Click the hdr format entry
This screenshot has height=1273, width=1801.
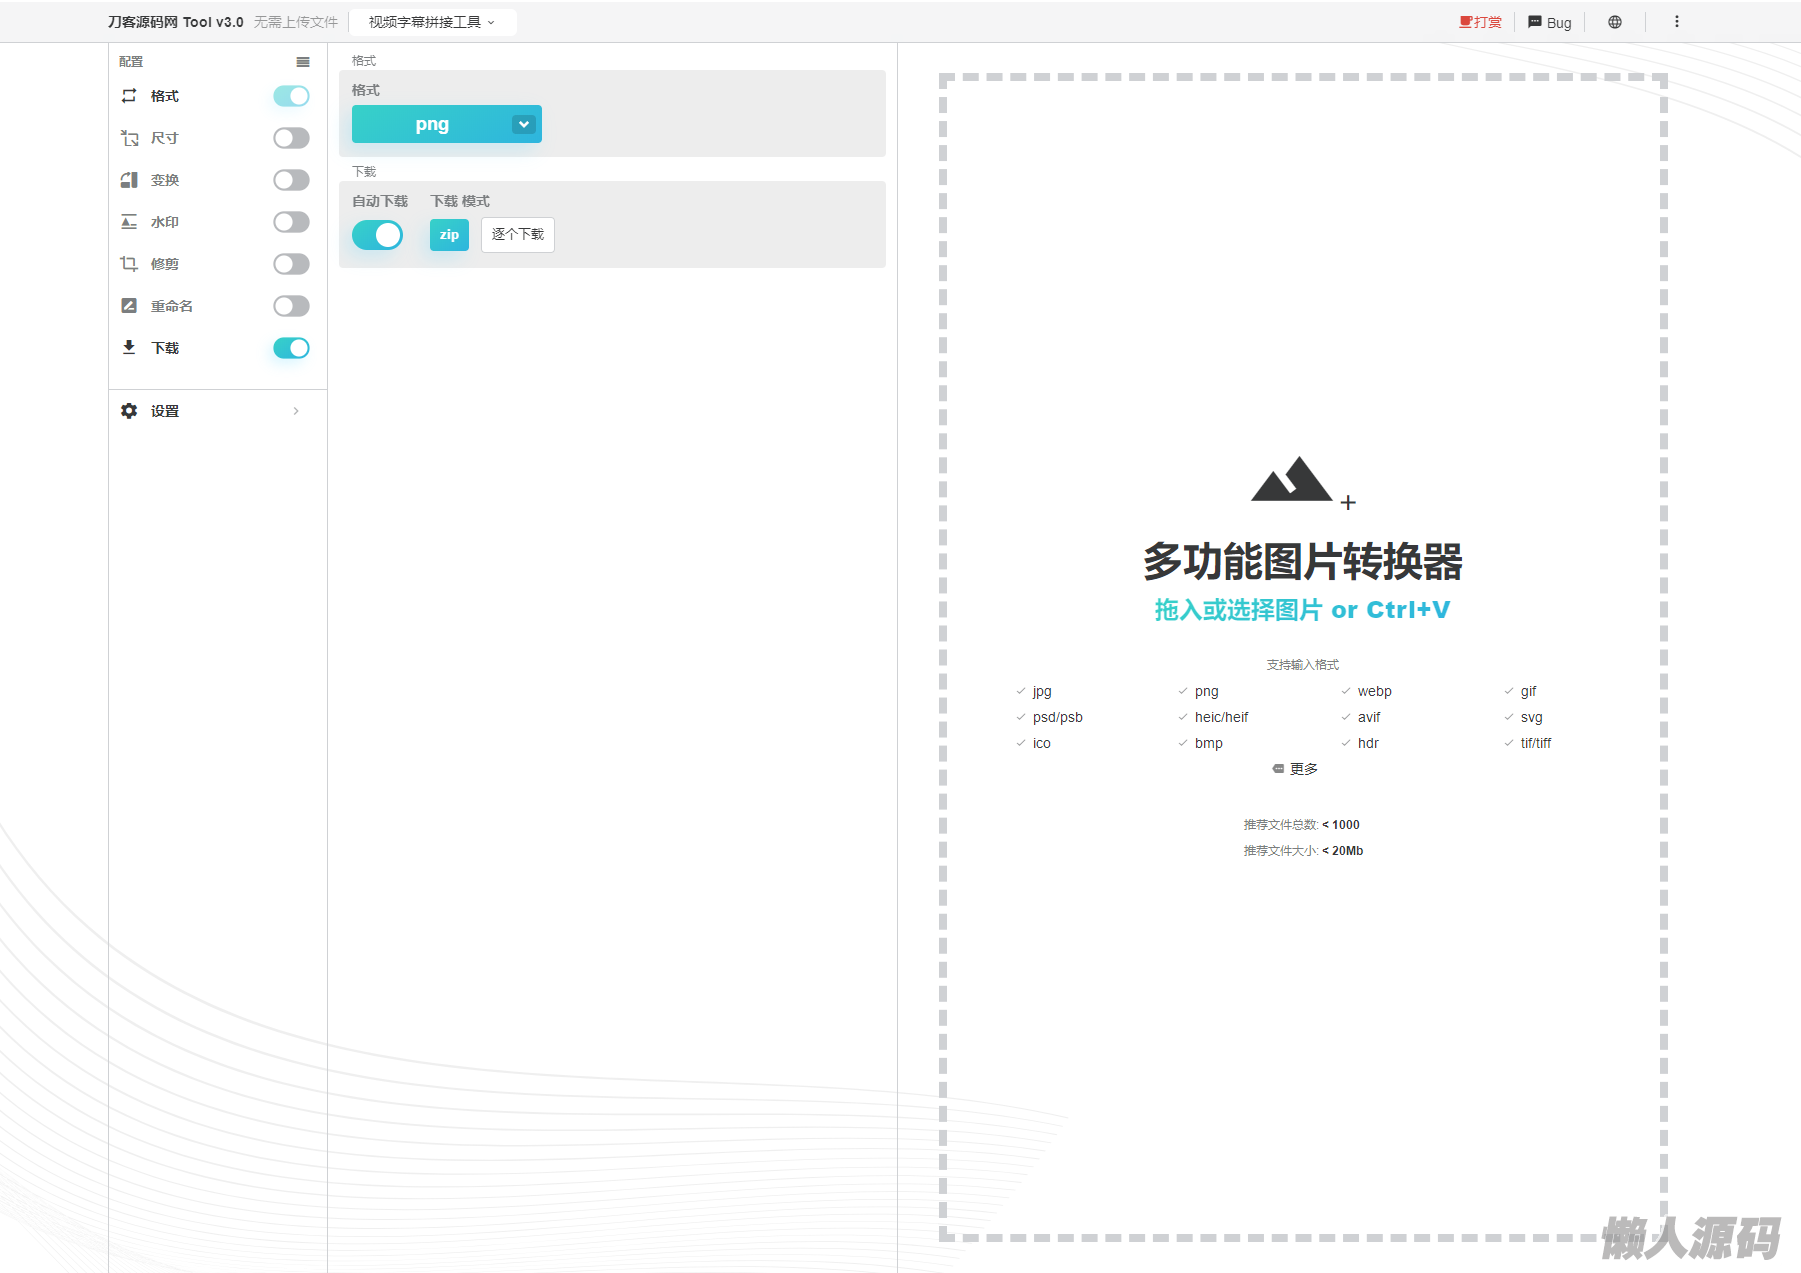[1368, 743]
